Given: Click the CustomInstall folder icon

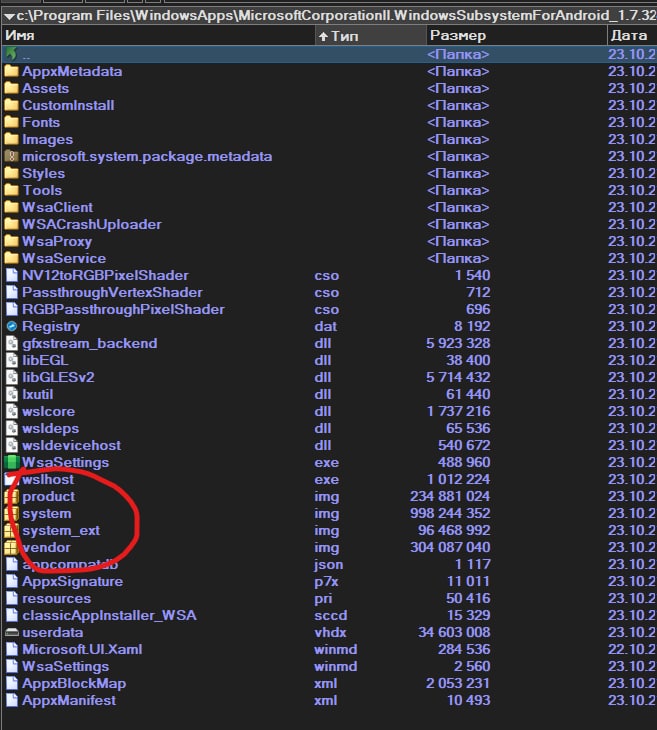Looking at the screenshot, I should [x=11, y=105].
